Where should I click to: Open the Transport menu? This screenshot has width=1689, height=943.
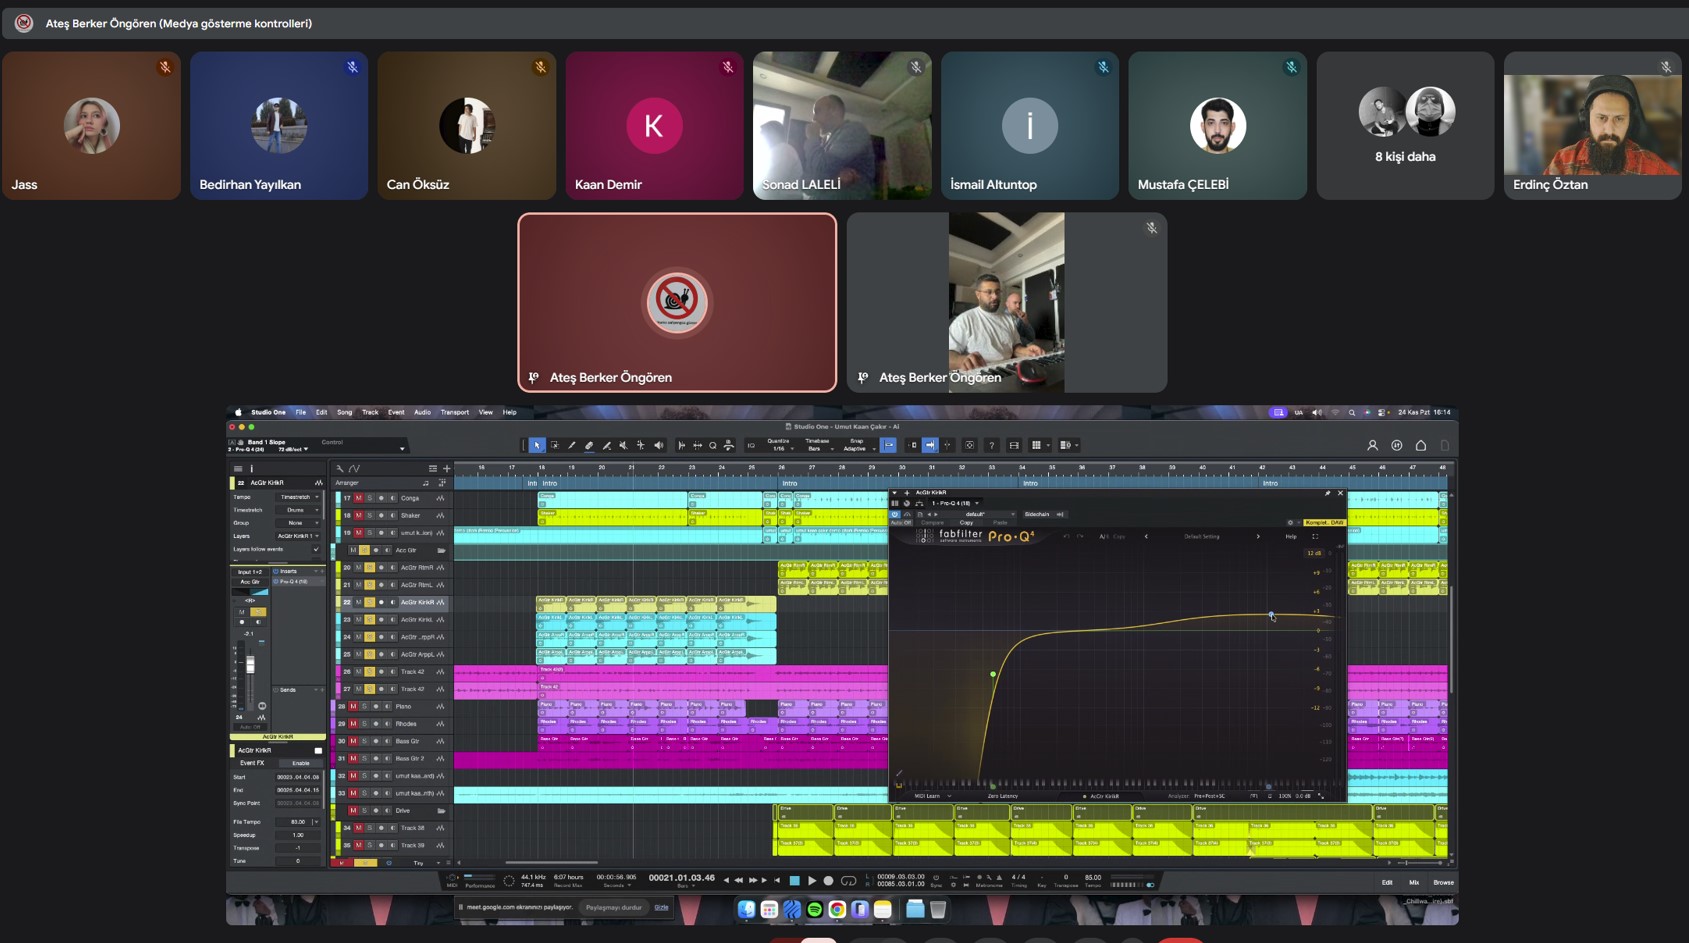click(454, 412)
